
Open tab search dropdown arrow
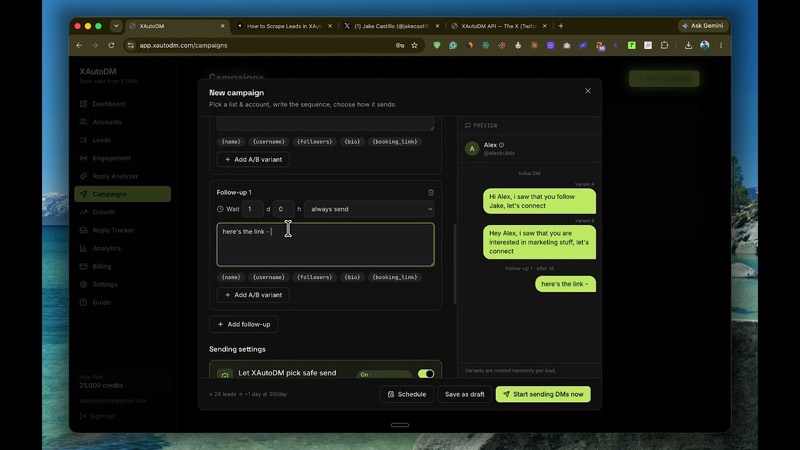pos(116,26)
